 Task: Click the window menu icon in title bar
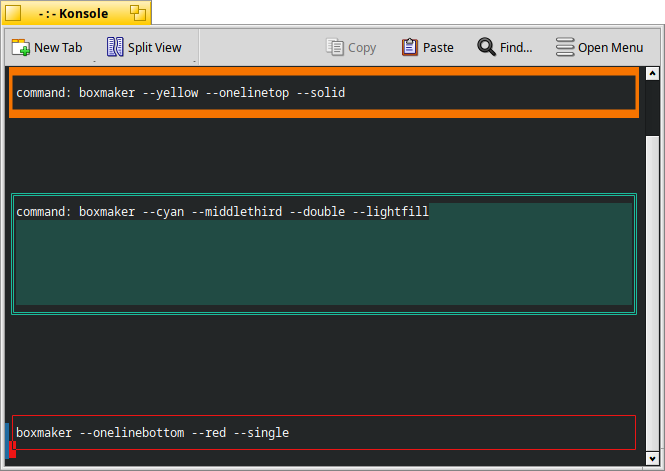pos(13,13)
